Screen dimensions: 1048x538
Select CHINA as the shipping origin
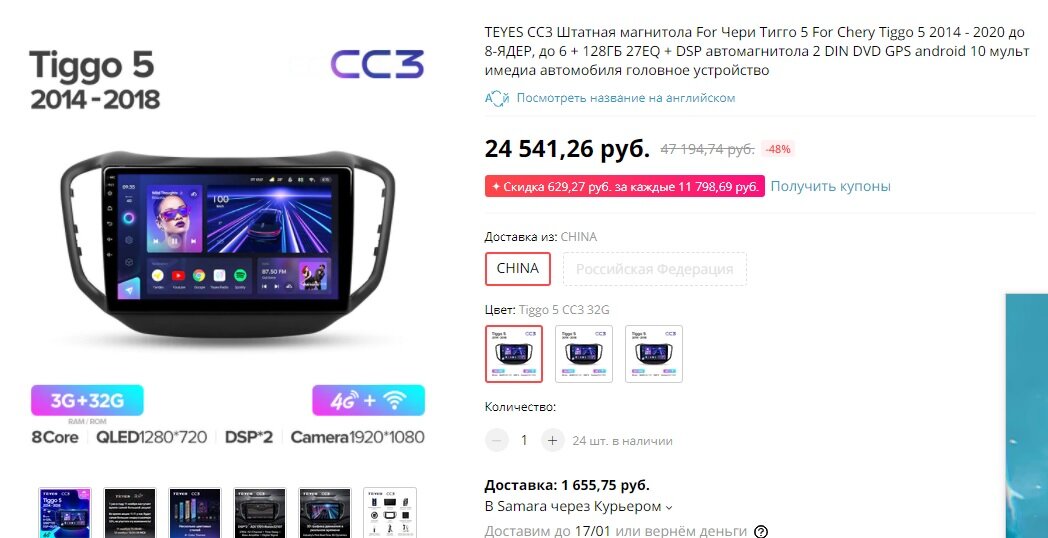click(517, 269)
